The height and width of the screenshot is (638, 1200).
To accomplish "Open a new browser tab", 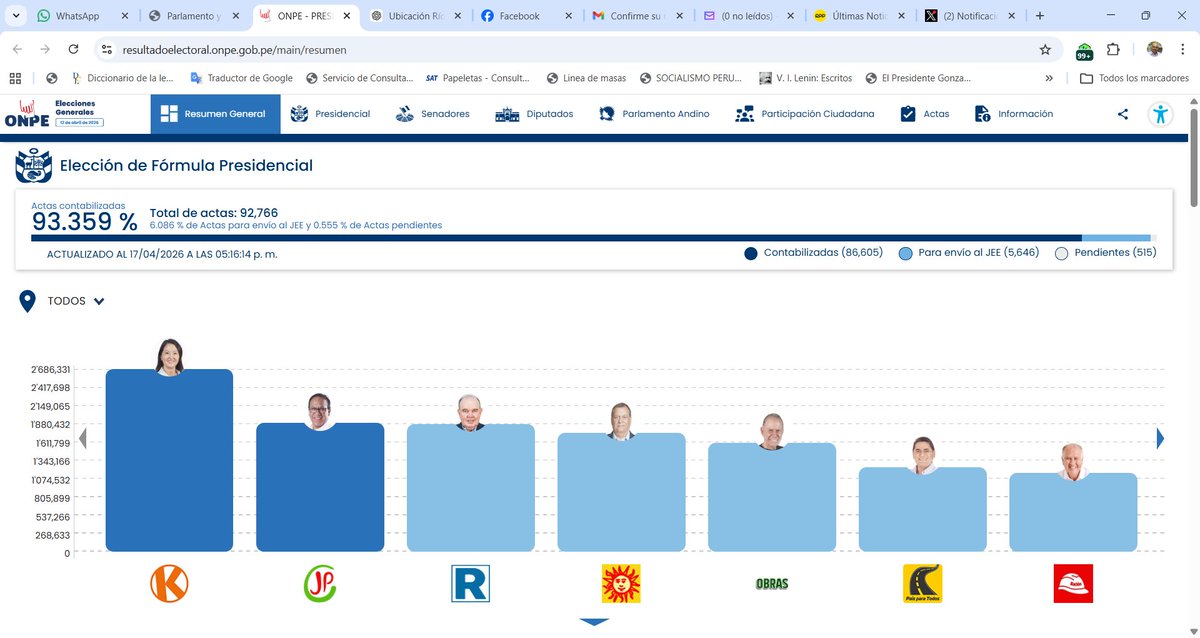I will click(1040, 16).
